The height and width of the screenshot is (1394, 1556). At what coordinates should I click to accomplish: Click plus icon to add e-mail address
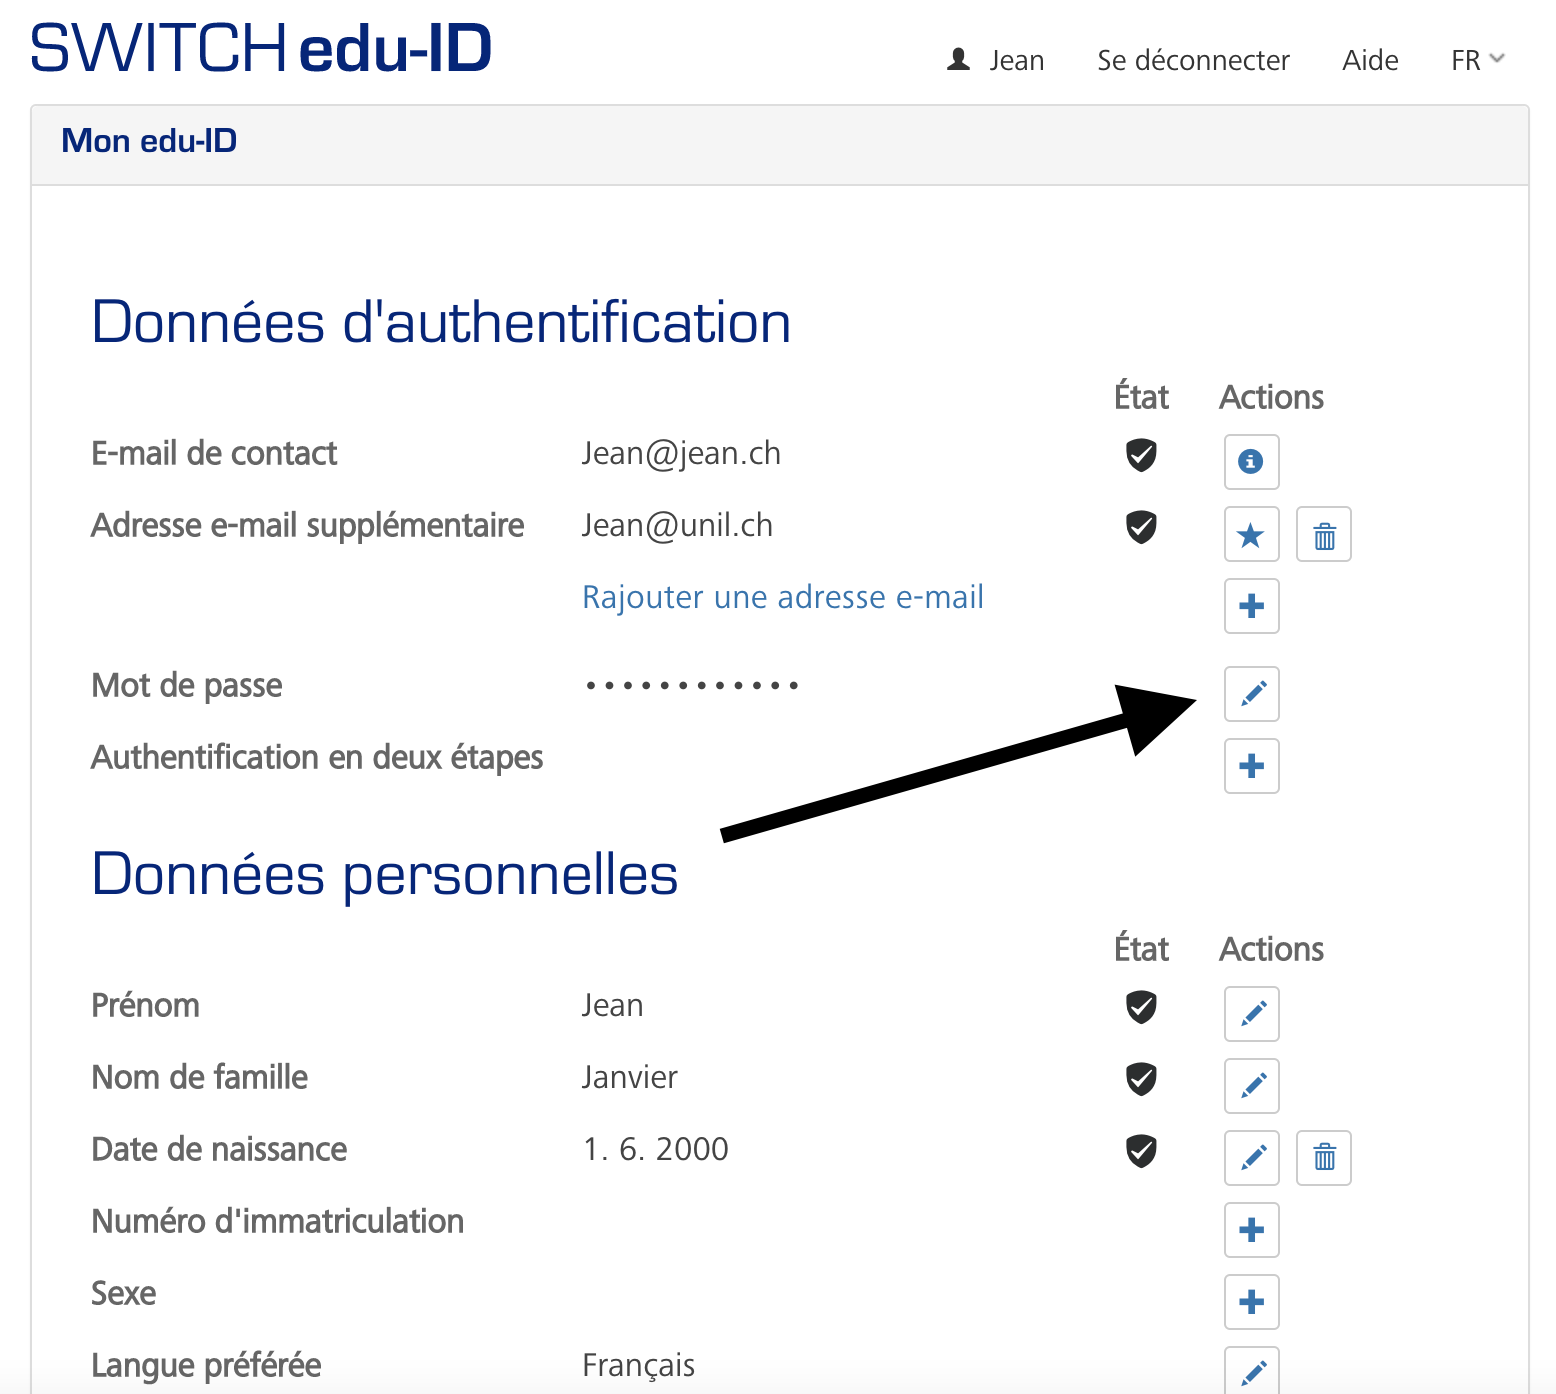[x=1251, y=606]
